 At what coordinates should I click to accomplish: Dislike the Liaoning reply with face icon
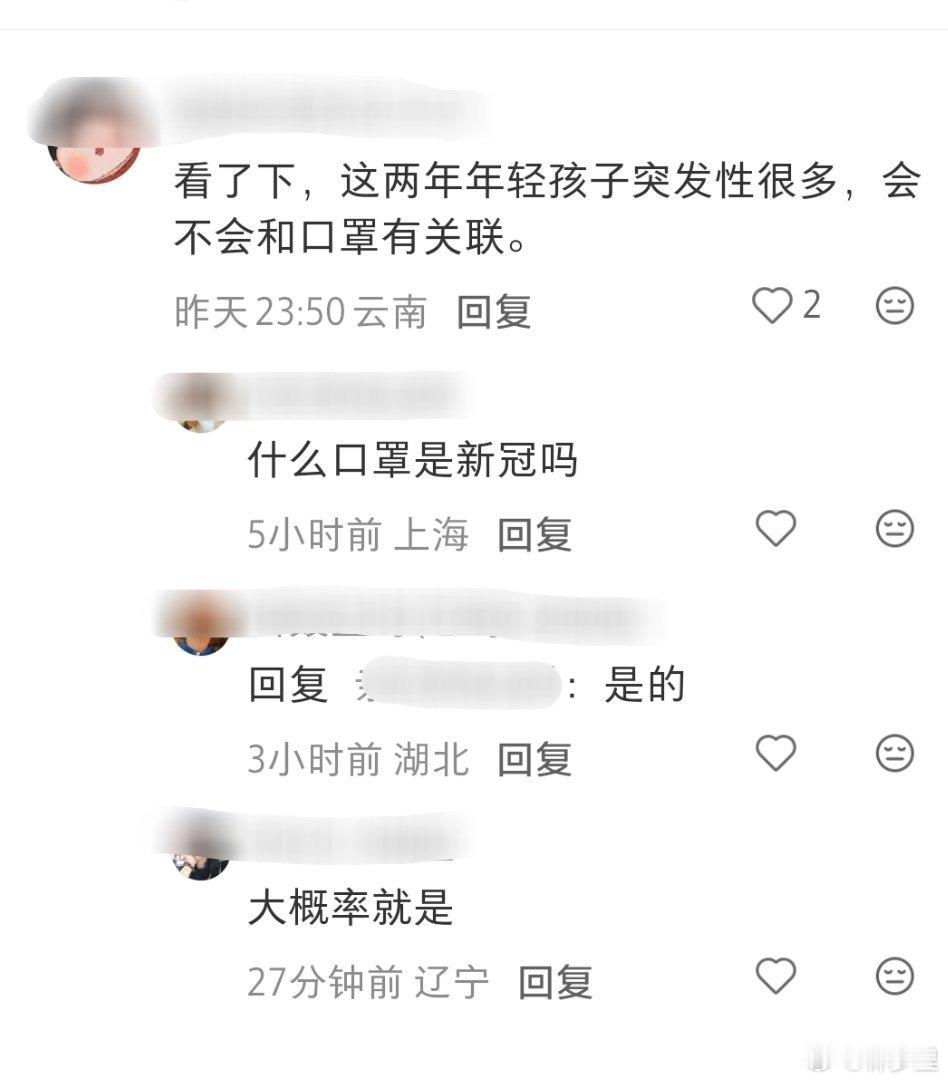coord(894,976)
